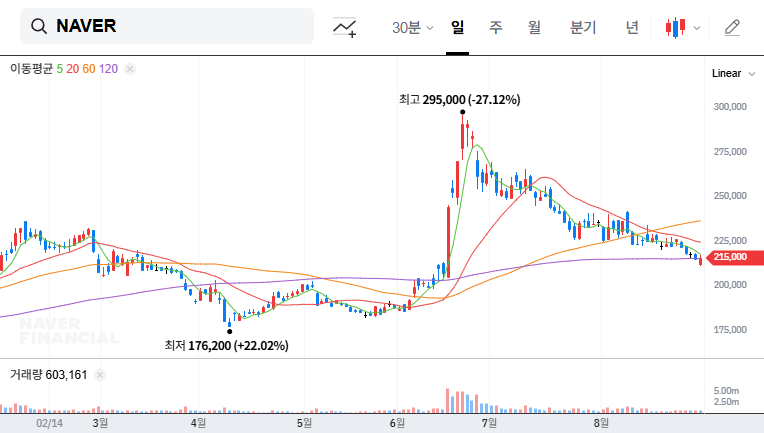The image size is (764, 433).
Task: Click the 215,000 current price tag
Action: coord(734,257)
